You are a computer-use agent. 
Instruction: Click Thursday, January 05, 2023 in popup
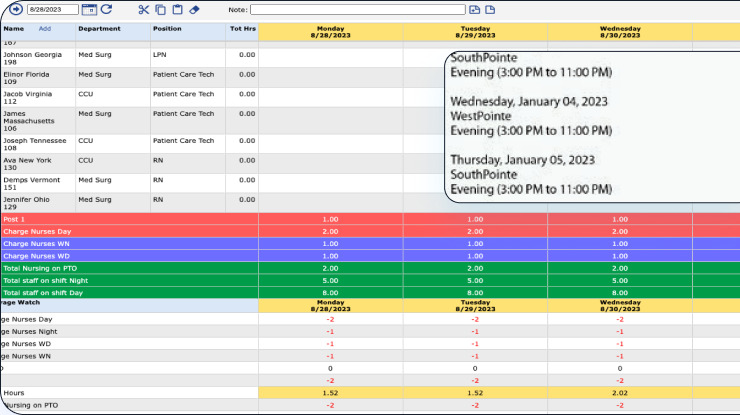[522, 160]
